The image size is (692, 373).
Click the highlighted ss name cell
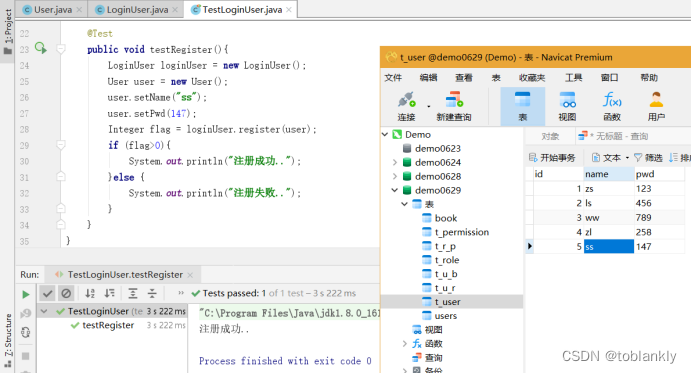pos(609,247)
